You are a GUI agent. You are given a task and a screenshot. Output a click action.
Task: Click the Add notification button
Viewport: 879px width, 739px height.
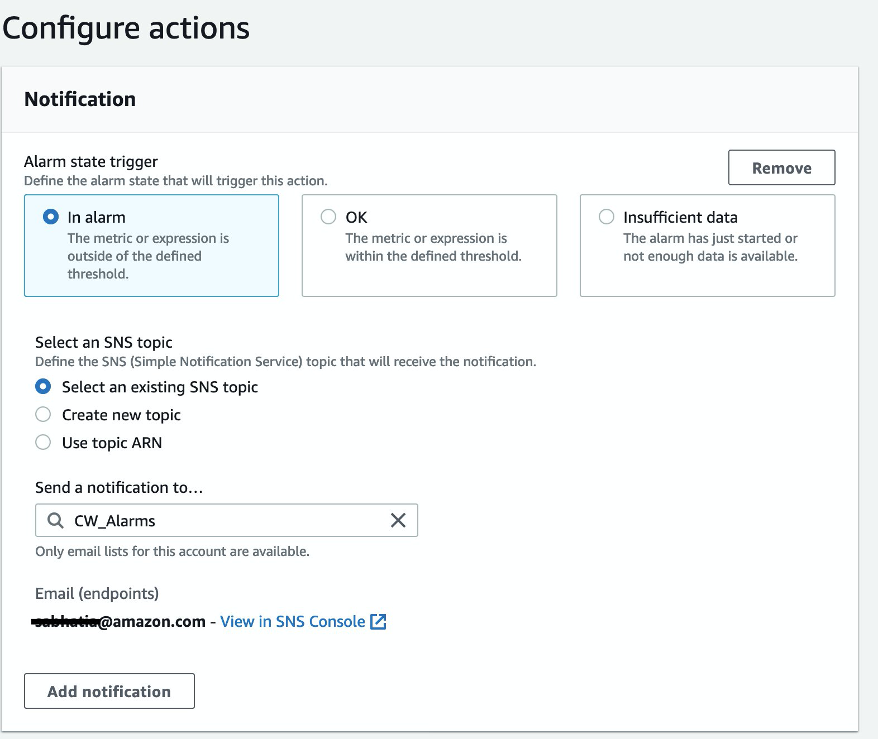pyautogui.click(x=109, y=691)
